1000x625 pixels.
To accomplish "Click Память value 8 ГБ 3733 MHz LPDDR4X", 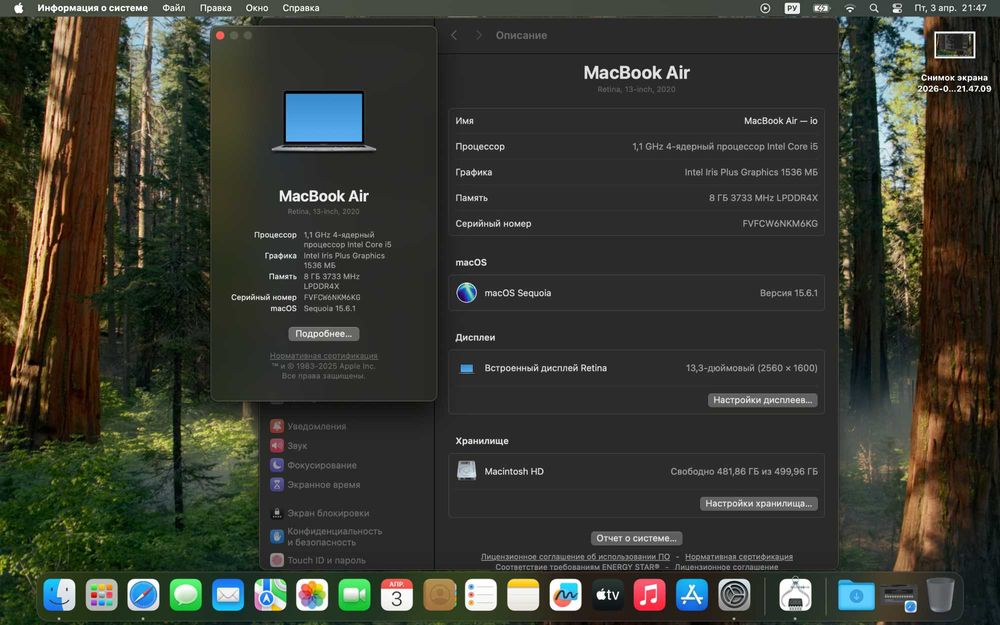I will click(x=763, y=198).
